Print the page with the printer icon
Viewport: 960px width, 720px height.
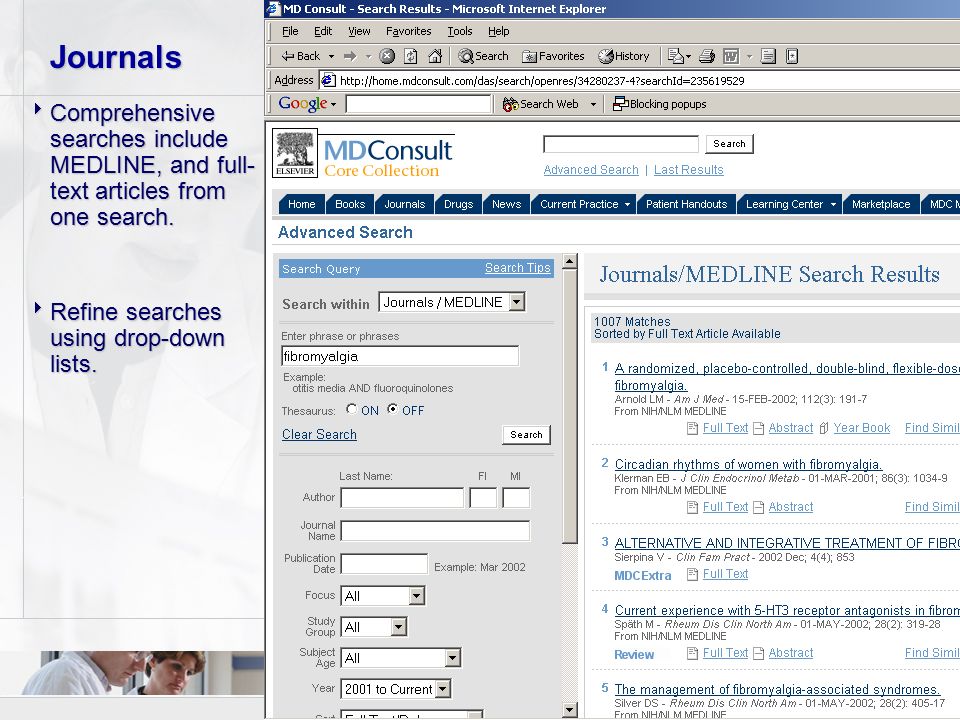pos(707,56)
